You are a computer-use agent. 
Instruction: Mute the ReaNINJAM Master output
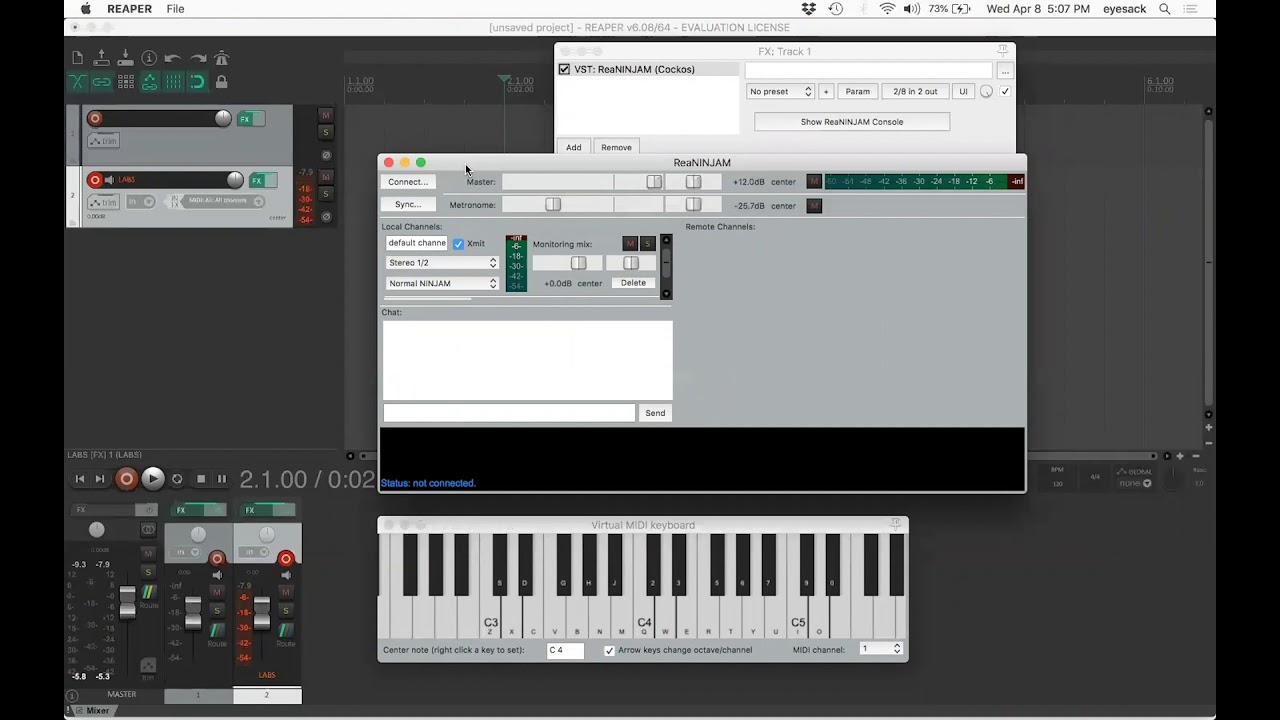(x=814, y=182)
